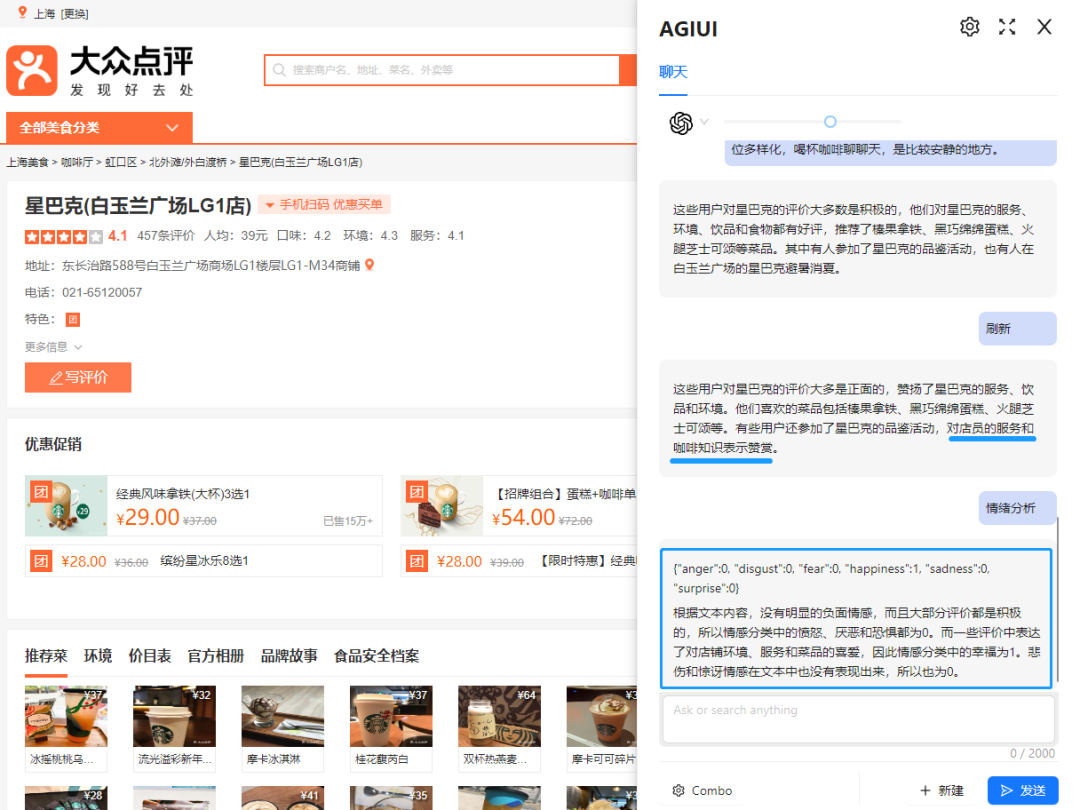This screenshot has width=1080, height=810.
Task: Click the emotion analysis JSON response
Action: pos(856,619)
